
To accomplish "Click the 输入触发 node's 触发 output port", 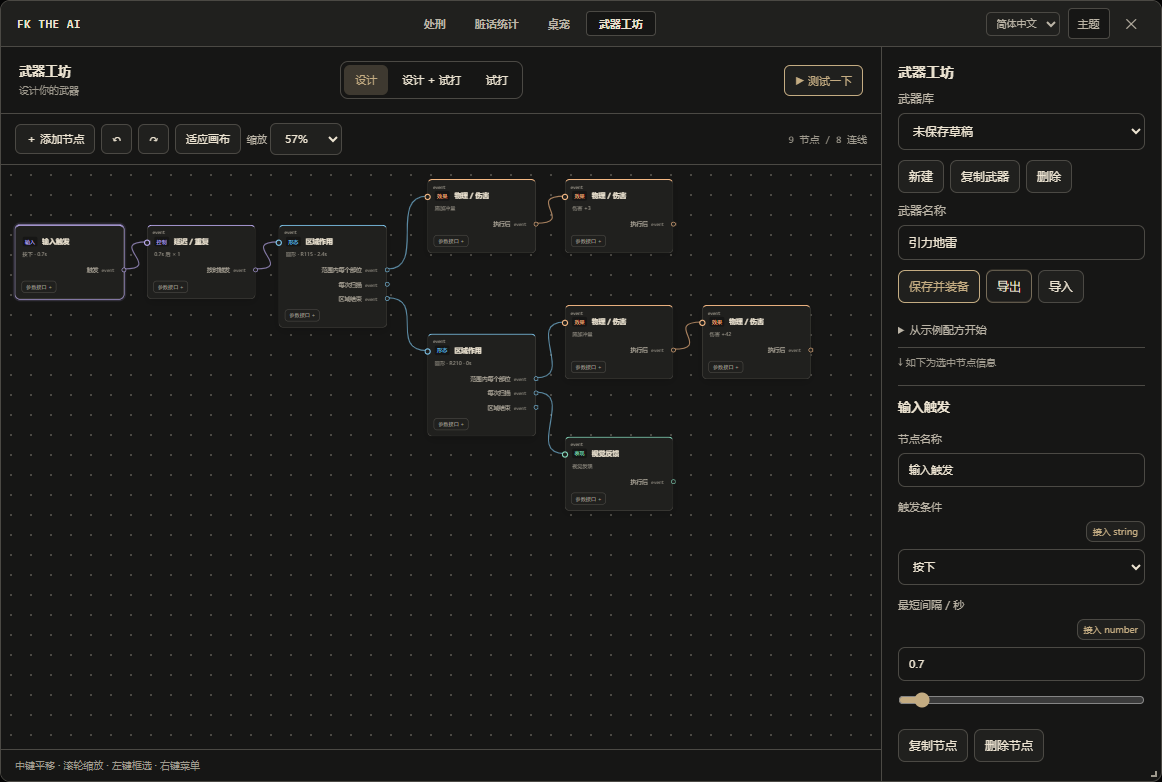I will pyautogui.click(x=124, y=270).
